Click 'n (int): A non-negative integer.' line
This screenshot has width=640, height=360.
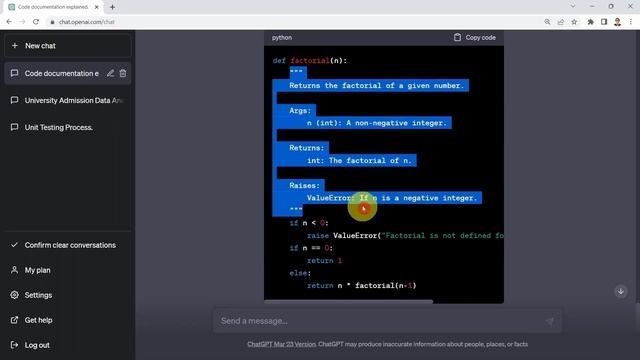point(377,123)
